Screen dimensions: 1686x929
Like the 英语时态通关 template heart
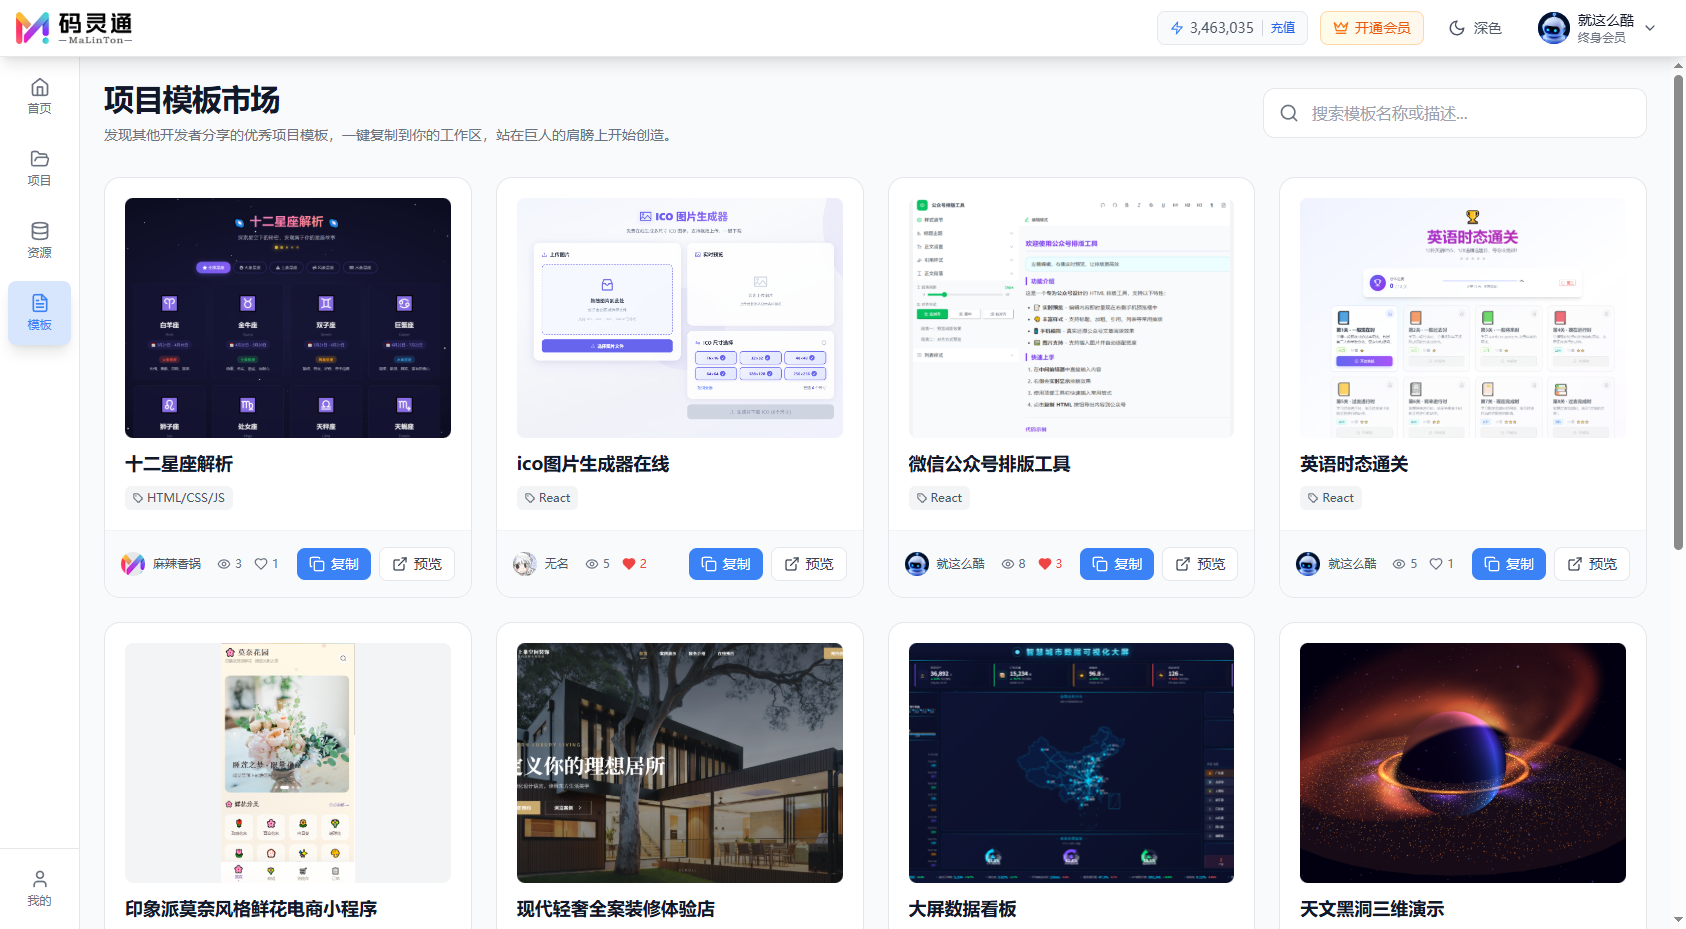[1436, 564]
